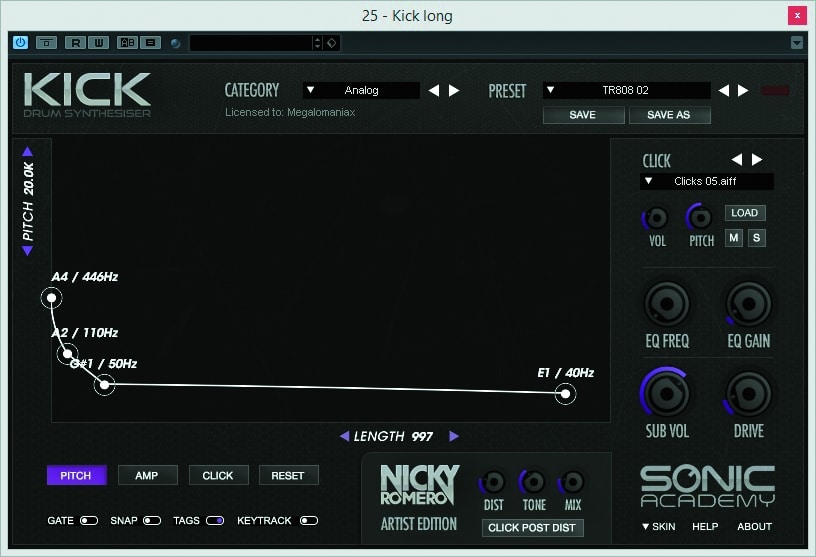Open the plugin menu arrow at top right

tap(796, 43)
